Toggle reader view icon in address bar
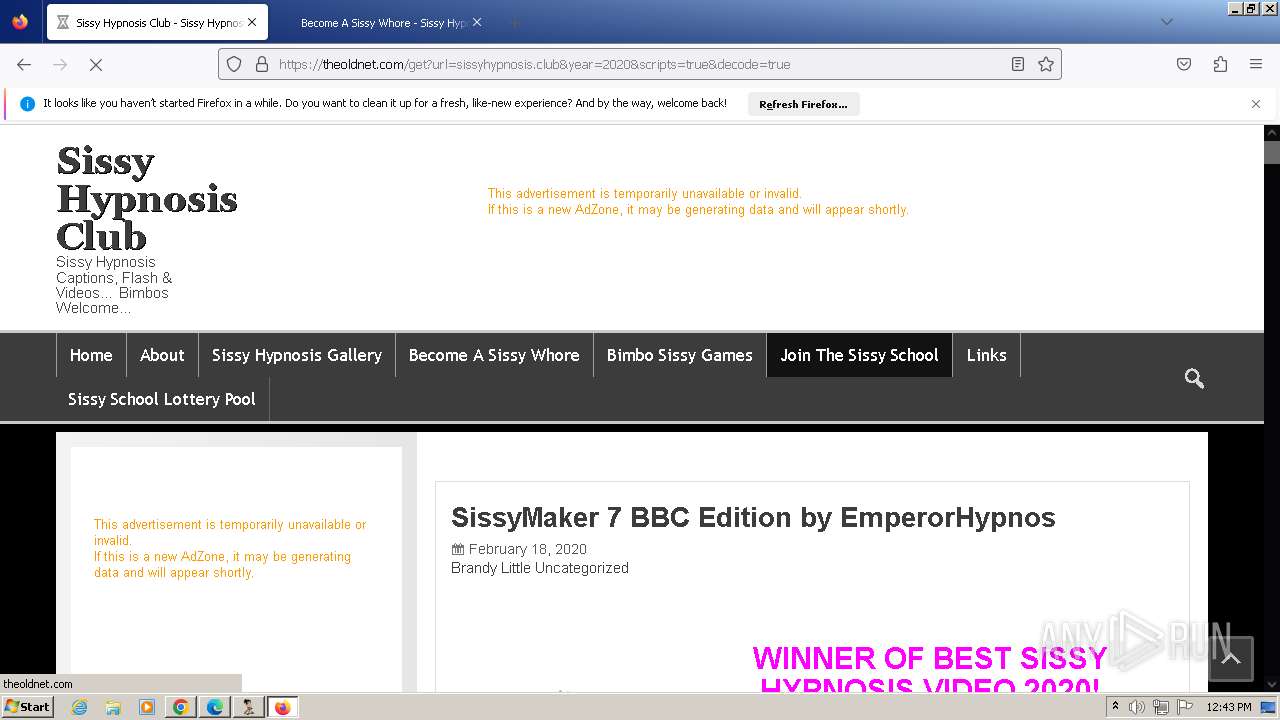Image resolution: width=1280 pixels, height=720 pixels. (1018, 64)
